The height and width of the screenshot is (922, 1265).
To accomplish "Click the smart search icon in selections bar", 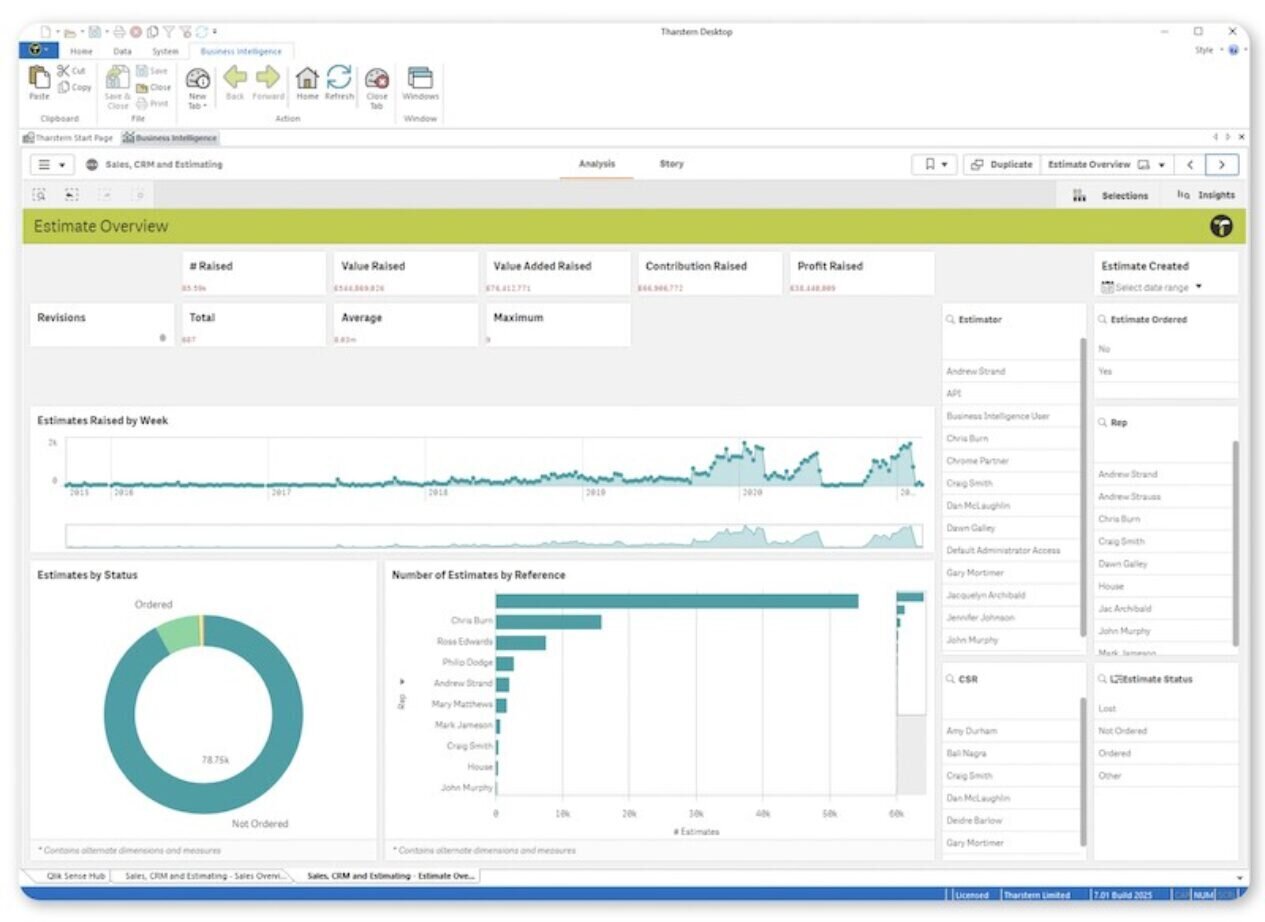I will pos(39,195).
